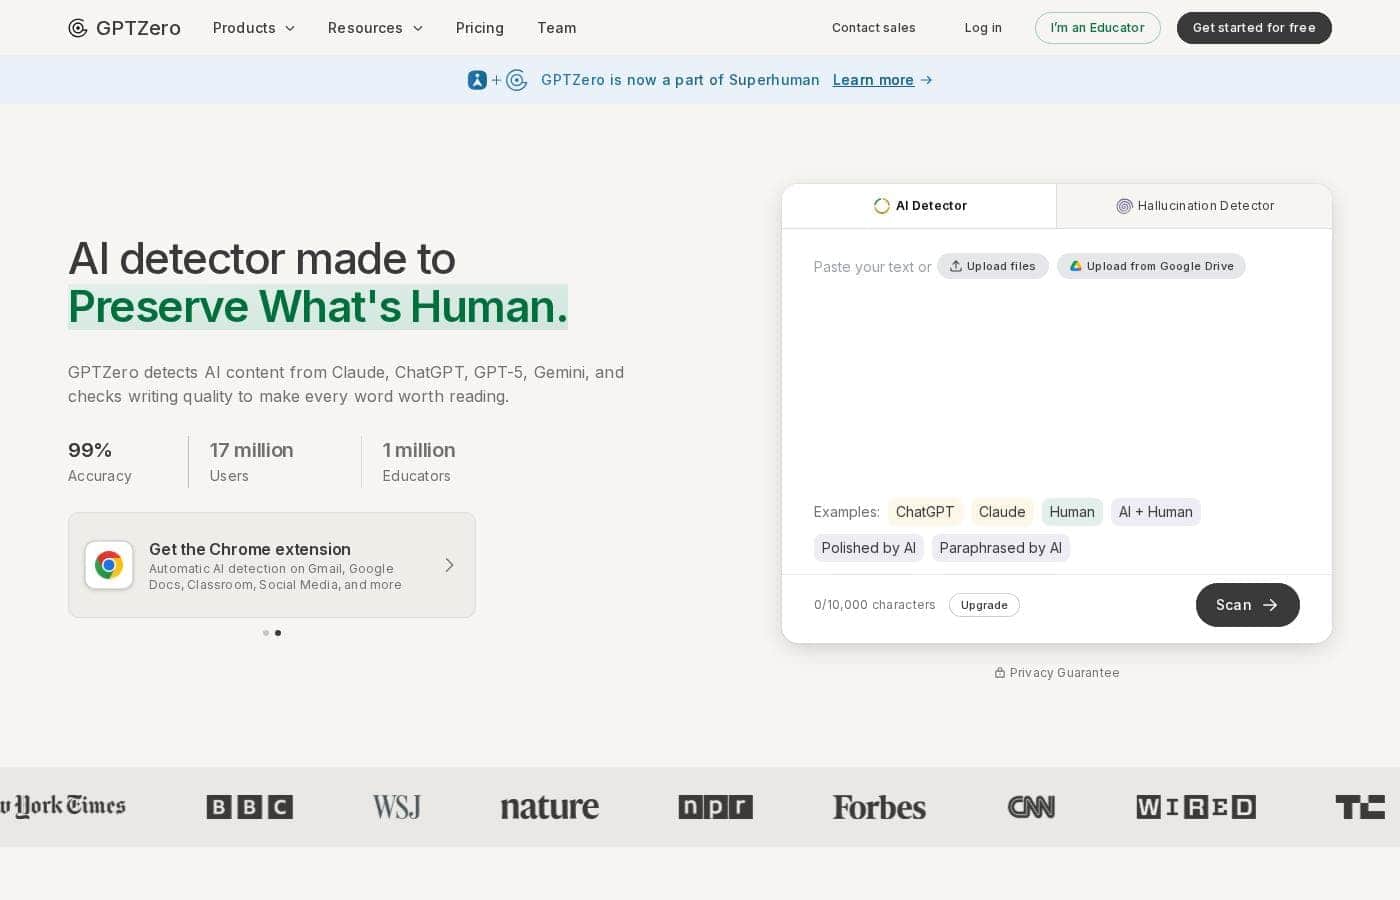The image size is (1400, 900).
Task: Click the nature logo
Action: click(x=550, y=807)
